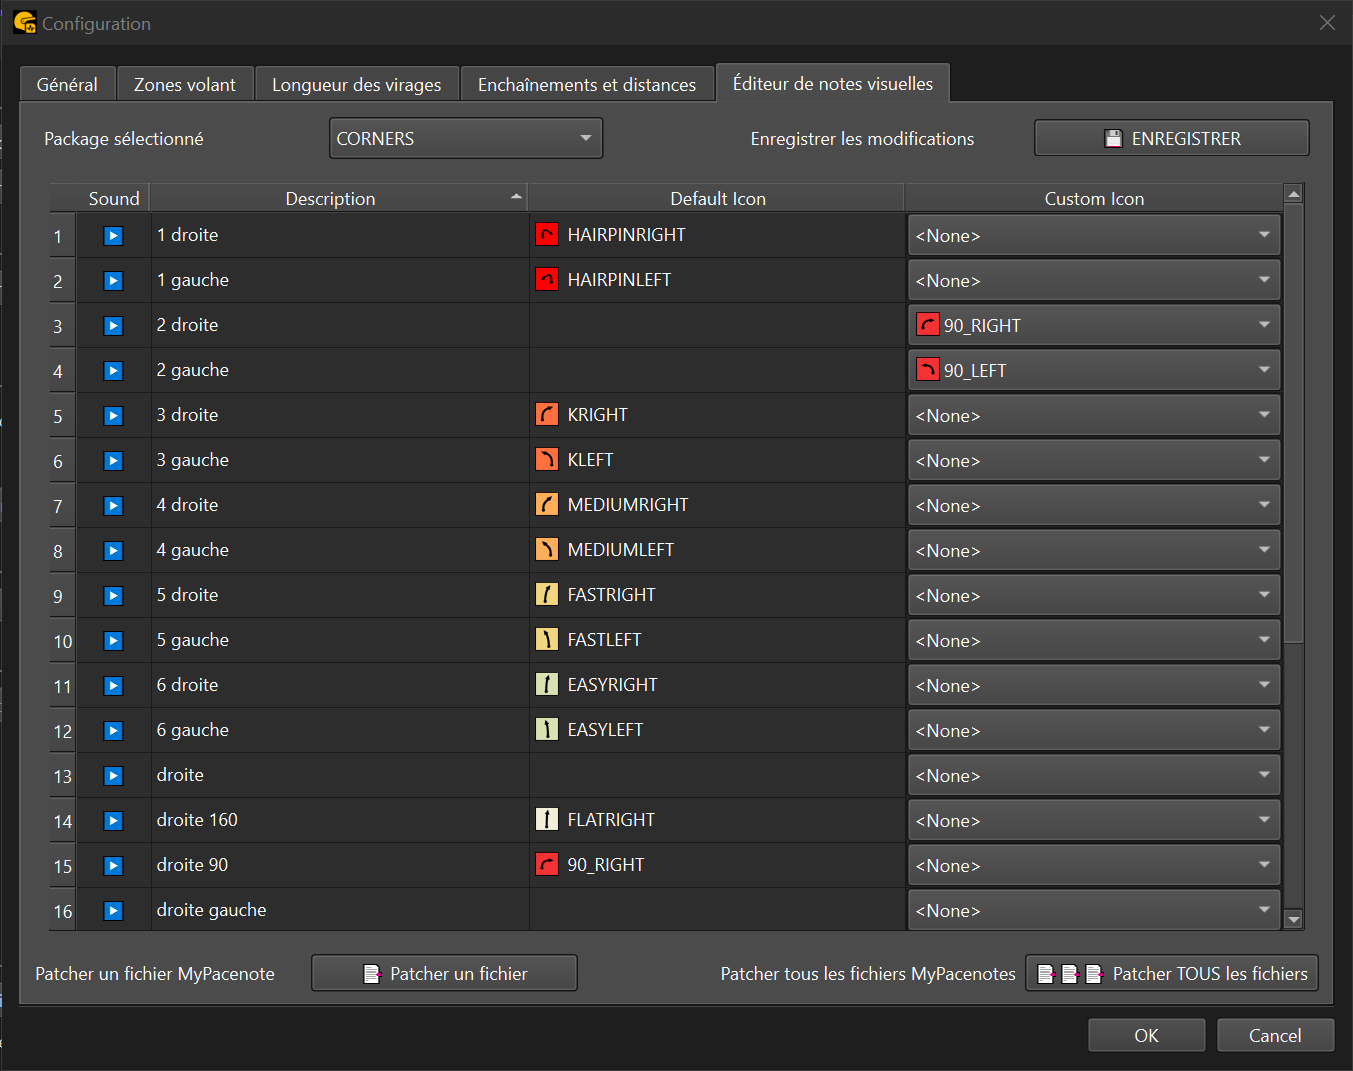Sort by the Description column header
Screen dimensions: 1353x1071
(331, 199)
